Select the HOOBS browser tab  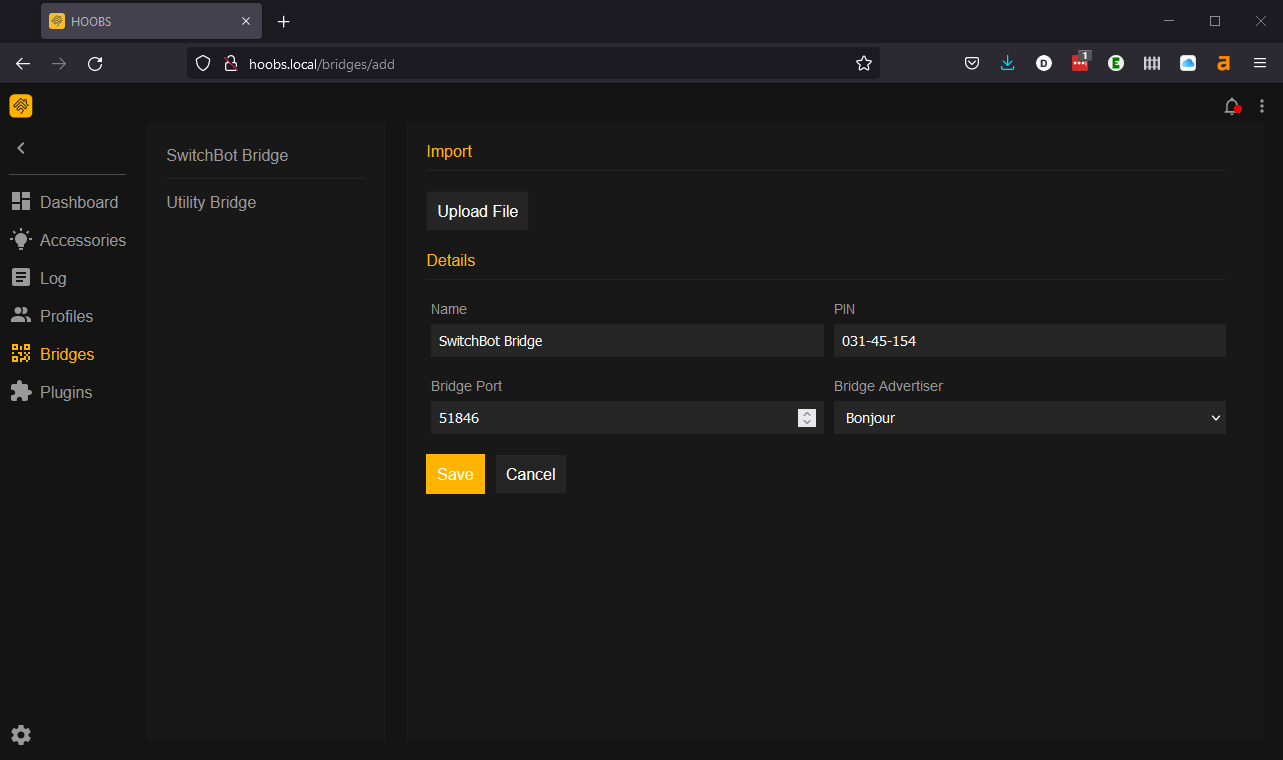point(151,21)
